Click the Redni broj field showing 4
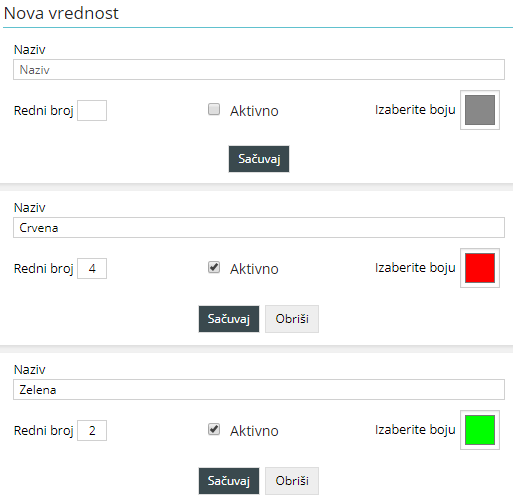The width and height of the screenshot is (513, 502). 92,268
